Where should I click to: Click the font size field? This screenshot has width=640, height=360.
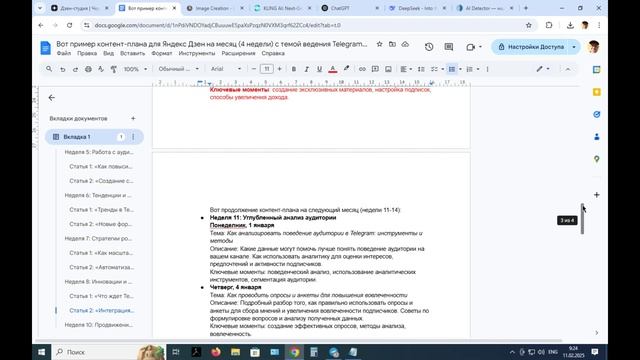267,69
